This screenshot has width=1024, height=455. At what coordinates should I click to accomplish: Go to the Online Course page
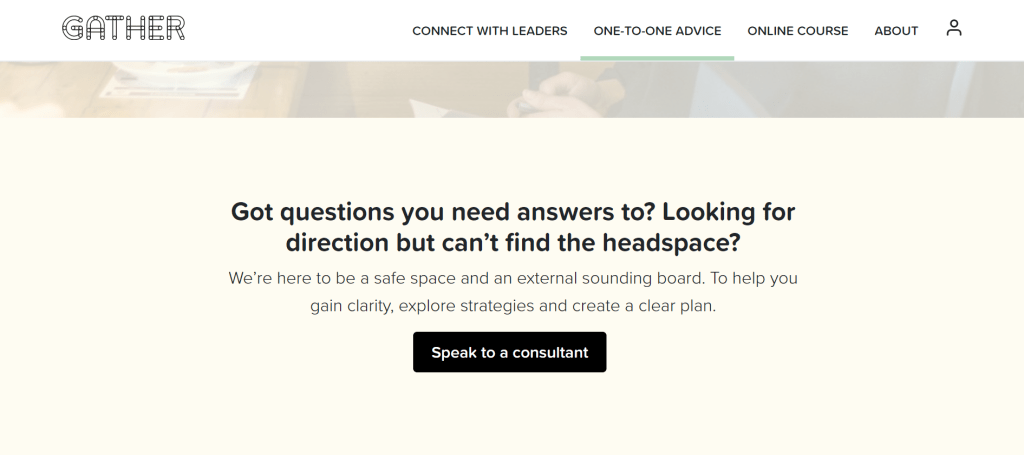[797, 31]
